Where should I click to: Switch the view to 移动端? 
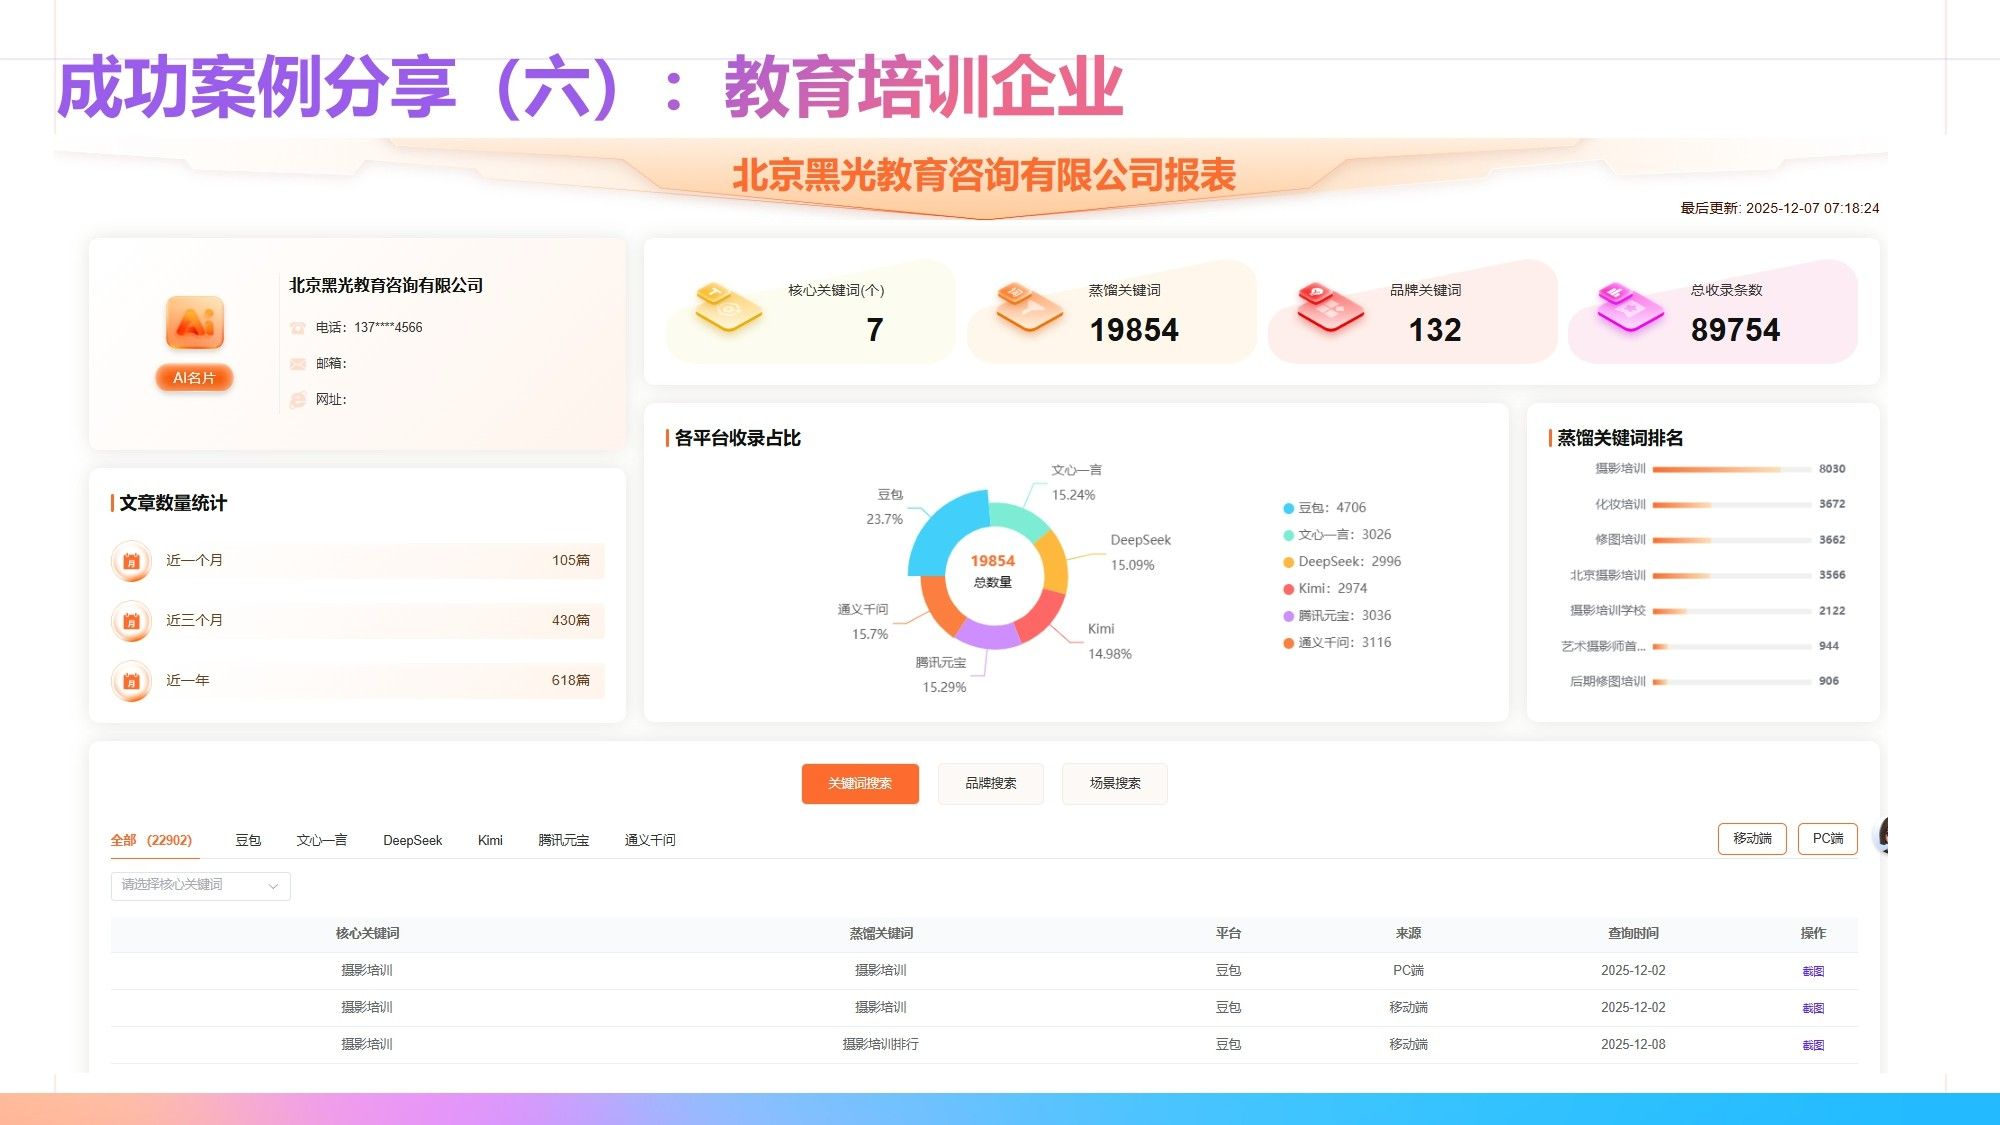[x=1751, y=839]
